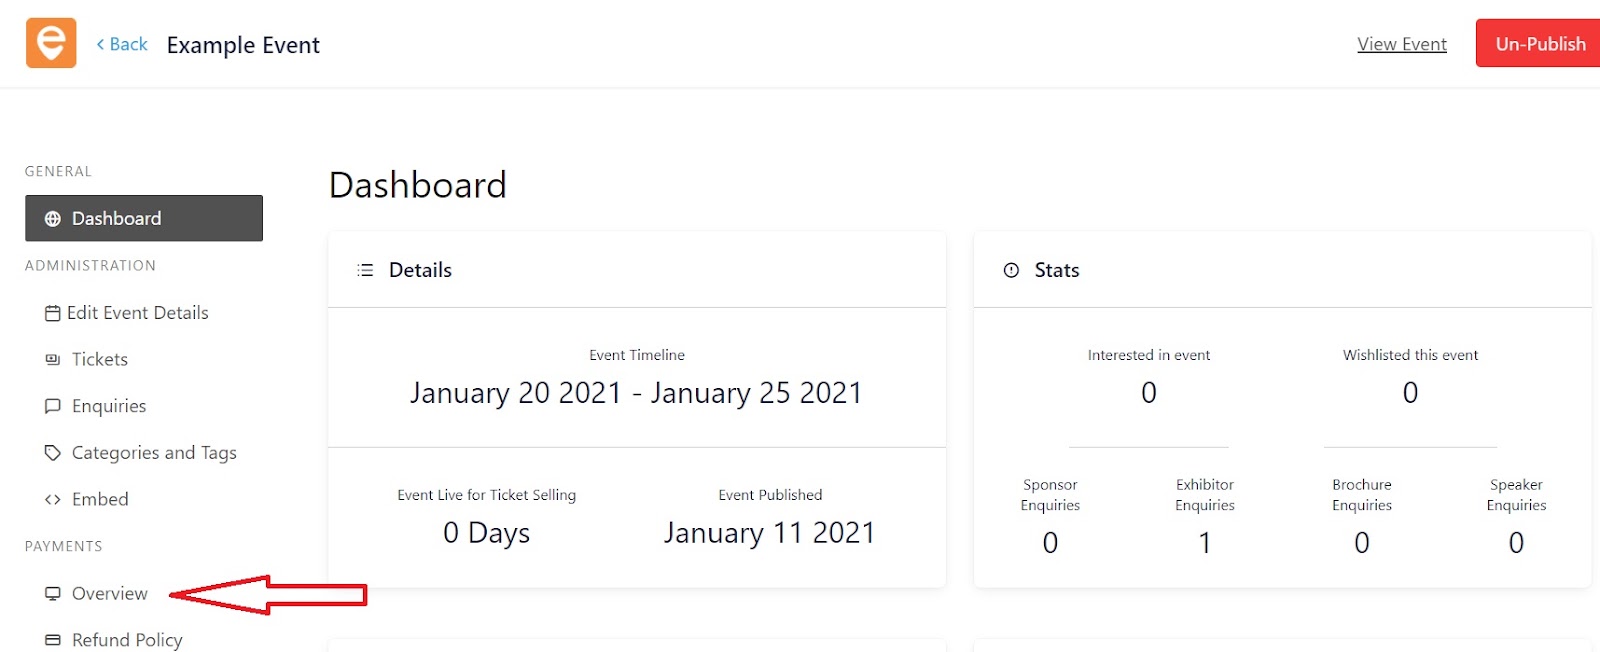Image resolution: width=1600 pixels, height=652 pixels.
Task: Click the Overview monitor icon
Action: pos(53,594)
